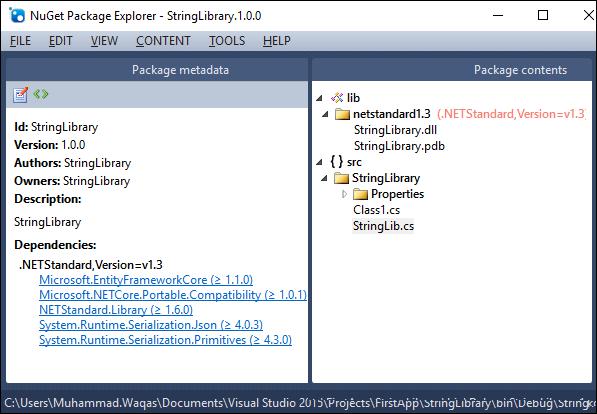Minimize the NuGet Package Explorer window
Screen dimensions: 597x414
[x=498, y=15]
